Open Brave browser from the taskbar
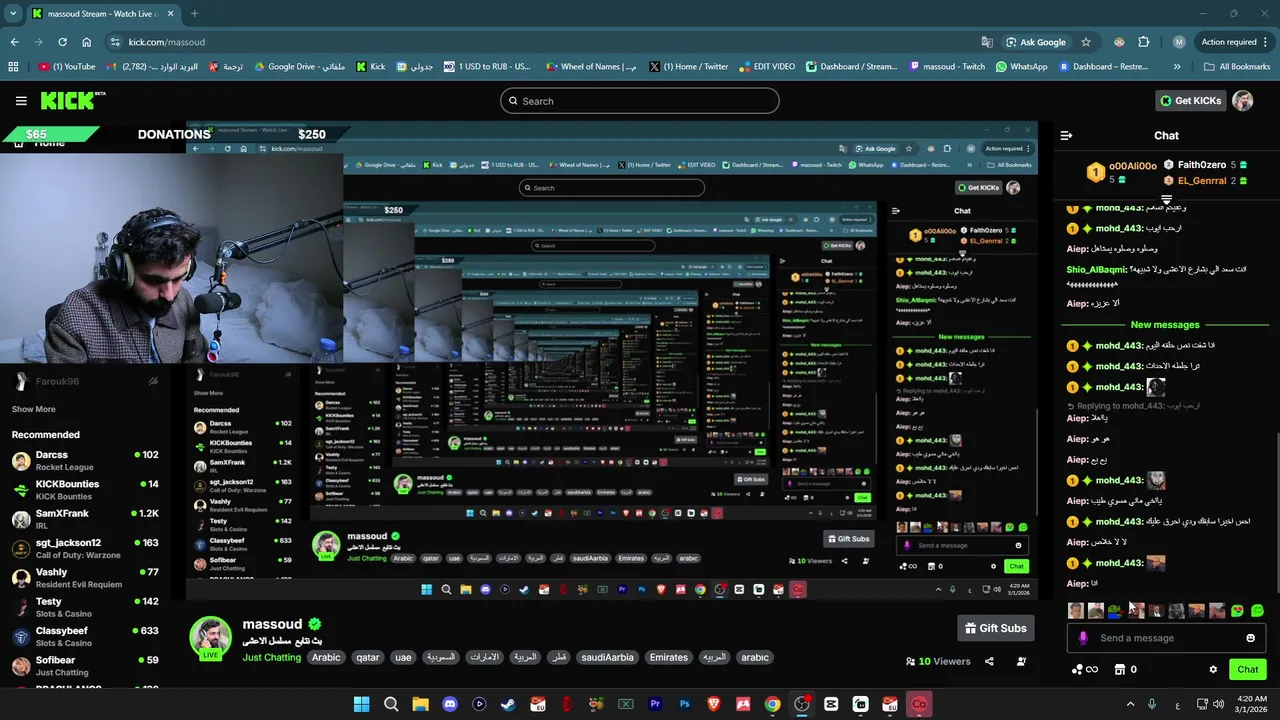 tap(714, 704)
